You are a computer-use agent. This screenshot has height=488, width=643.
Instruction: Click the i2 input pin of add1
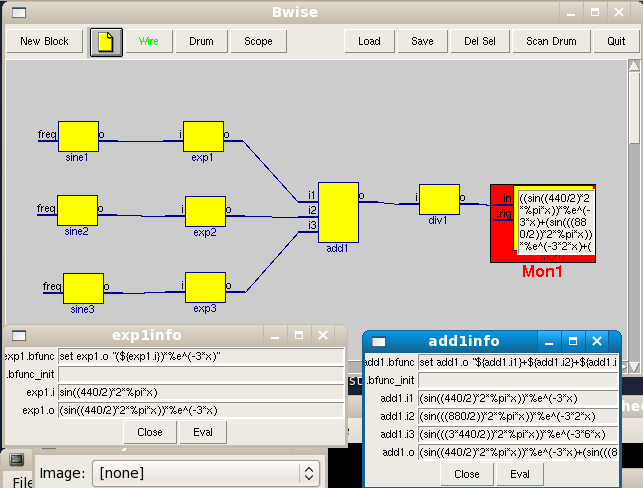312,210
